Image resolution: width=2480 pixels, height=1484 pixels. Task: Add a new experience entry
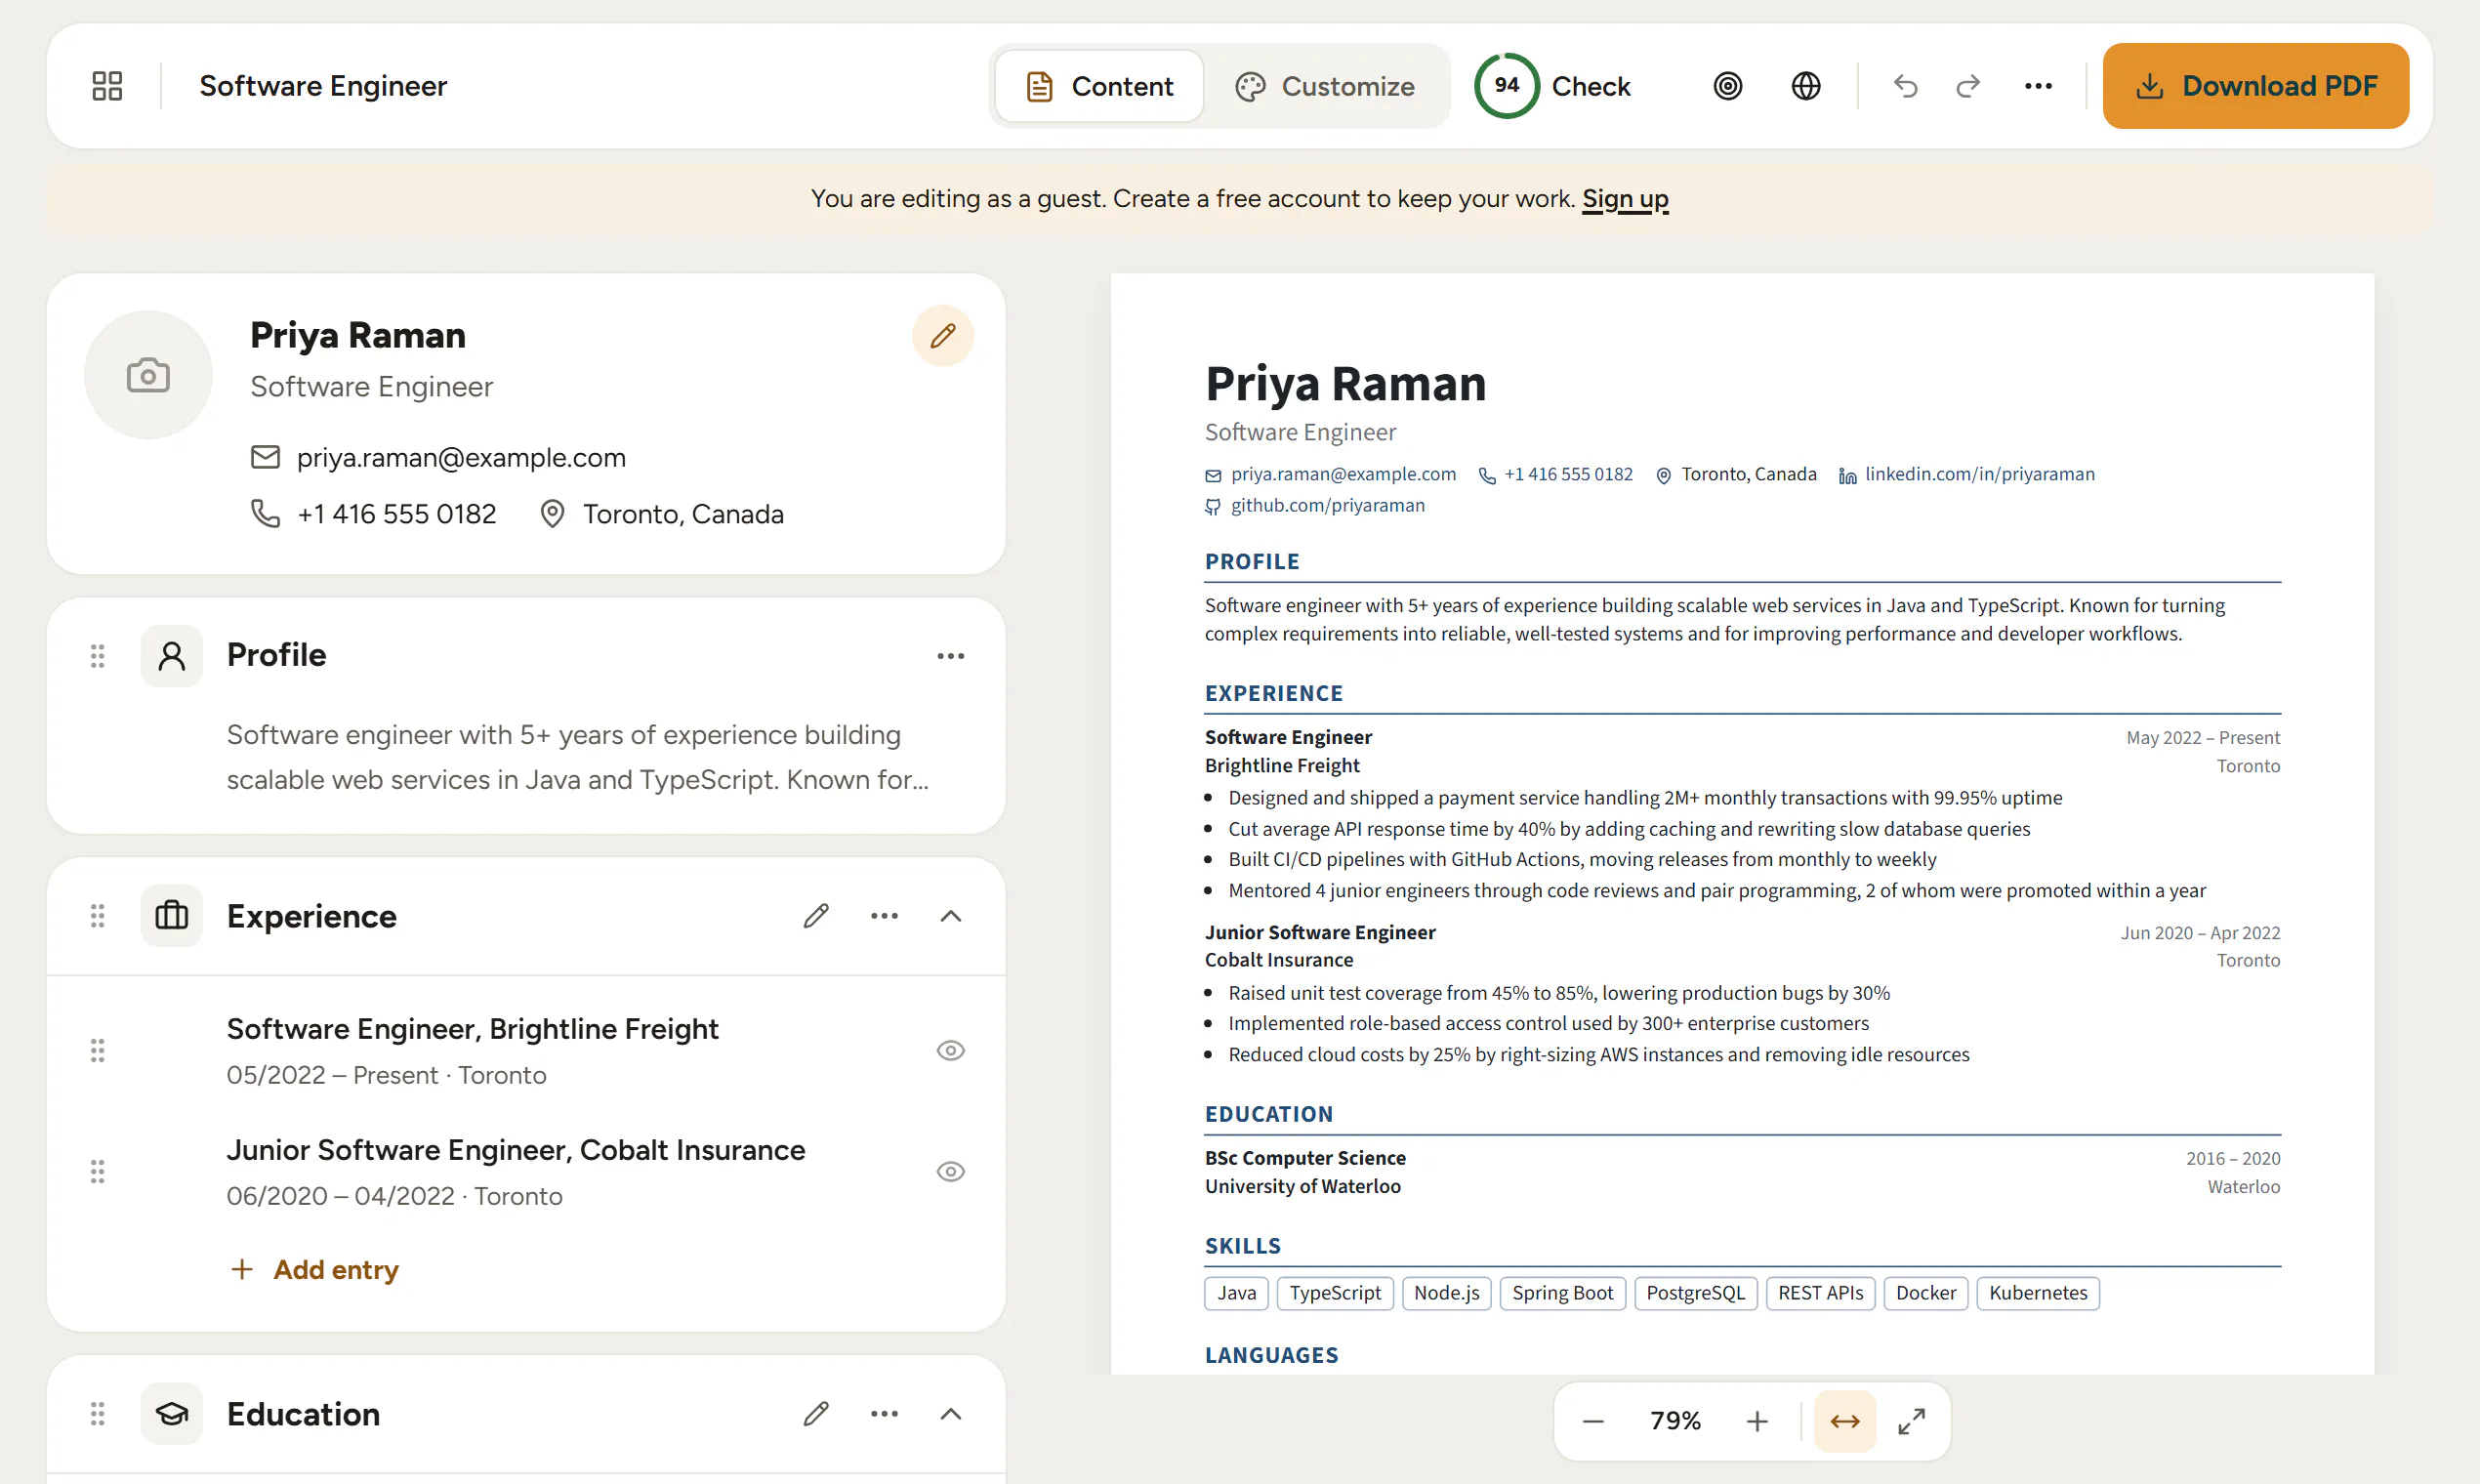click(x=314, y=1270)
